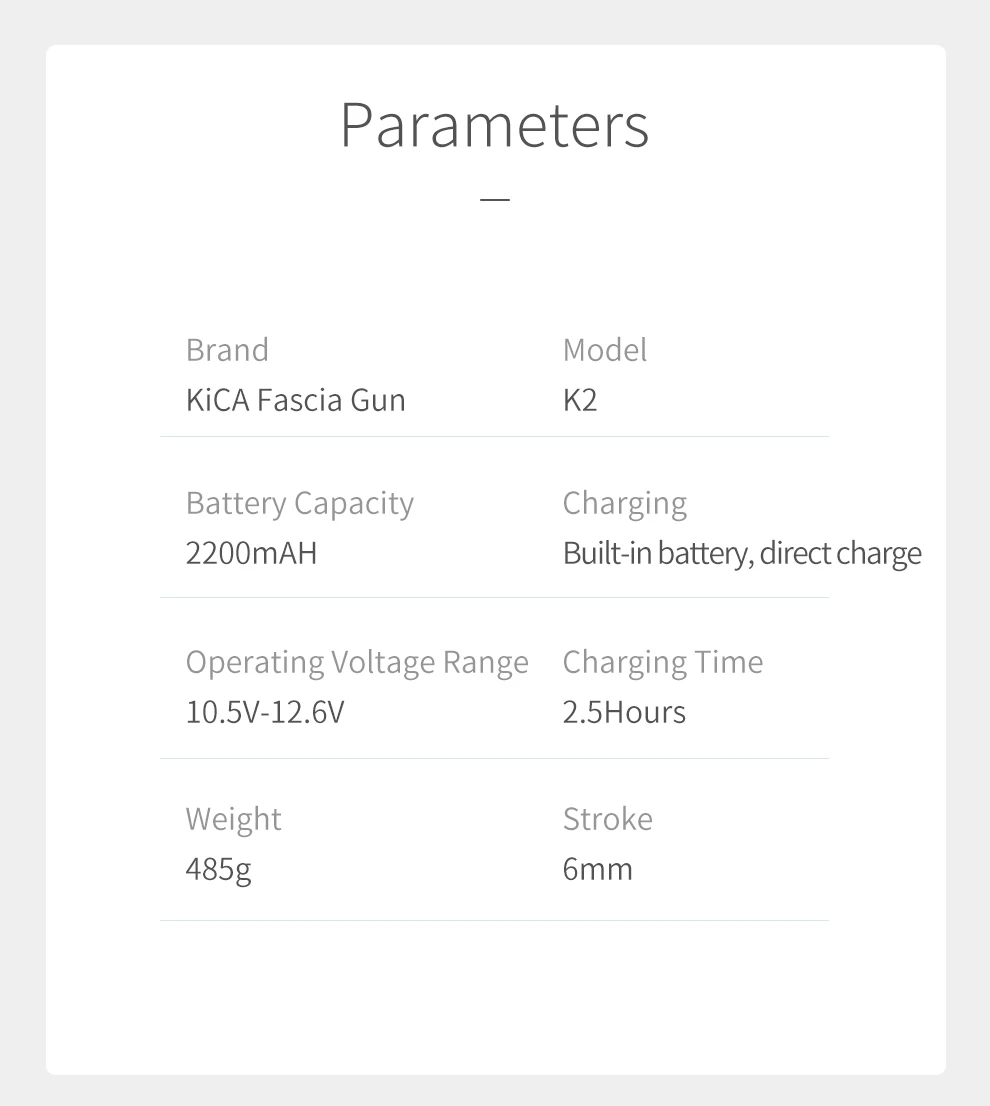This screenshot has height=1106, width=990.
Task: Click the 2200mAH value
Action: 251,553
